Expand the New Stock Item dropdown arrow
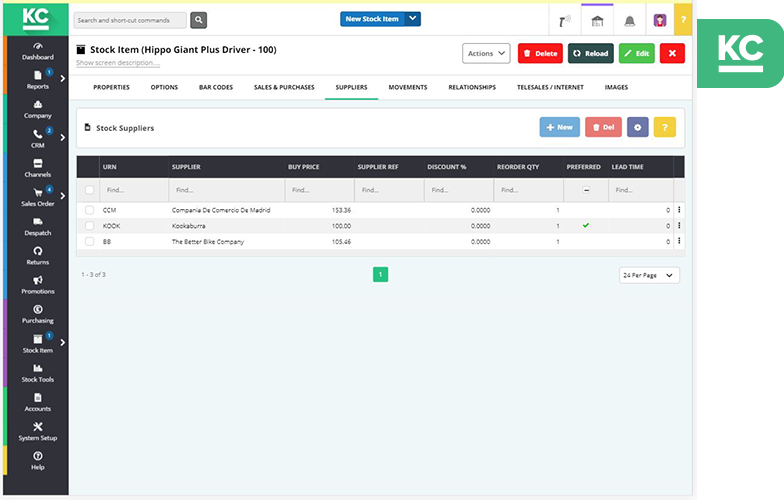The width and height of the screenshot is (784, 500). [412, 18]
